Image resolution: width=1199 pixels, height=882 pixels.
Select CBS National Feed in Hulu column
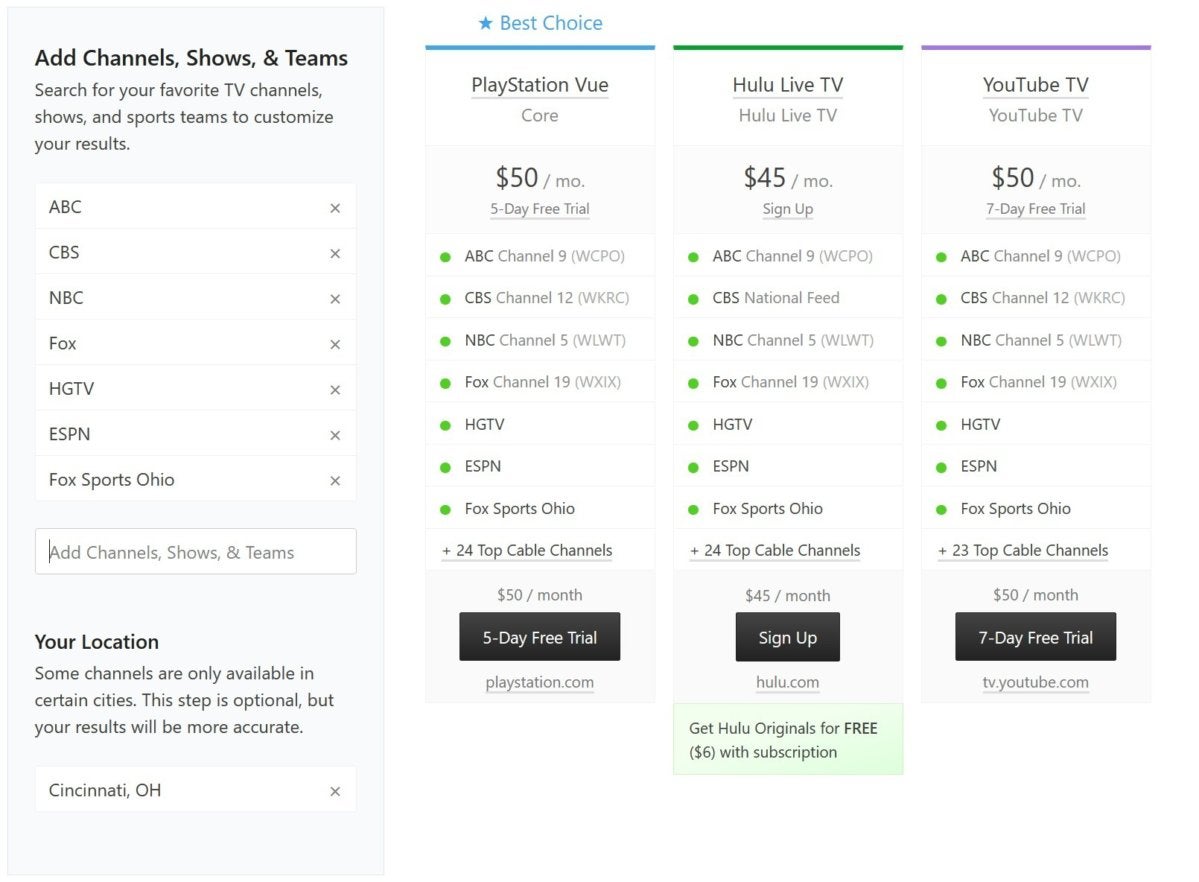(x=788, y=298)
